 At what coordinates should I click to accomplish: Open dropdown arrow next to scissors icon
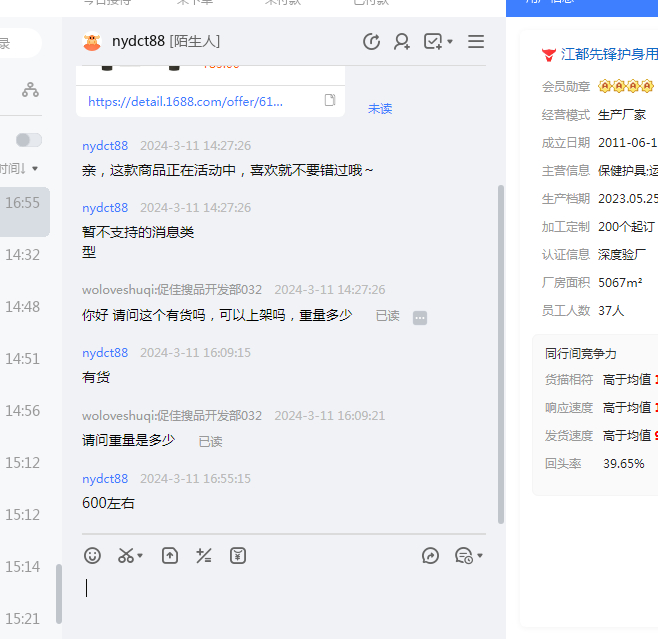pyautogui.click(x=141, y=556)
